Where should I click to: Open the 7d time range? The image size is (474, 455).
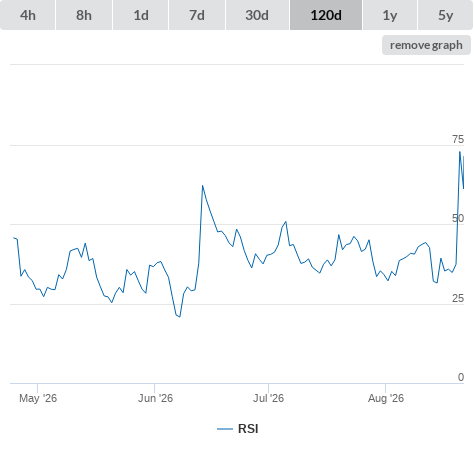(x=197, y=15)
